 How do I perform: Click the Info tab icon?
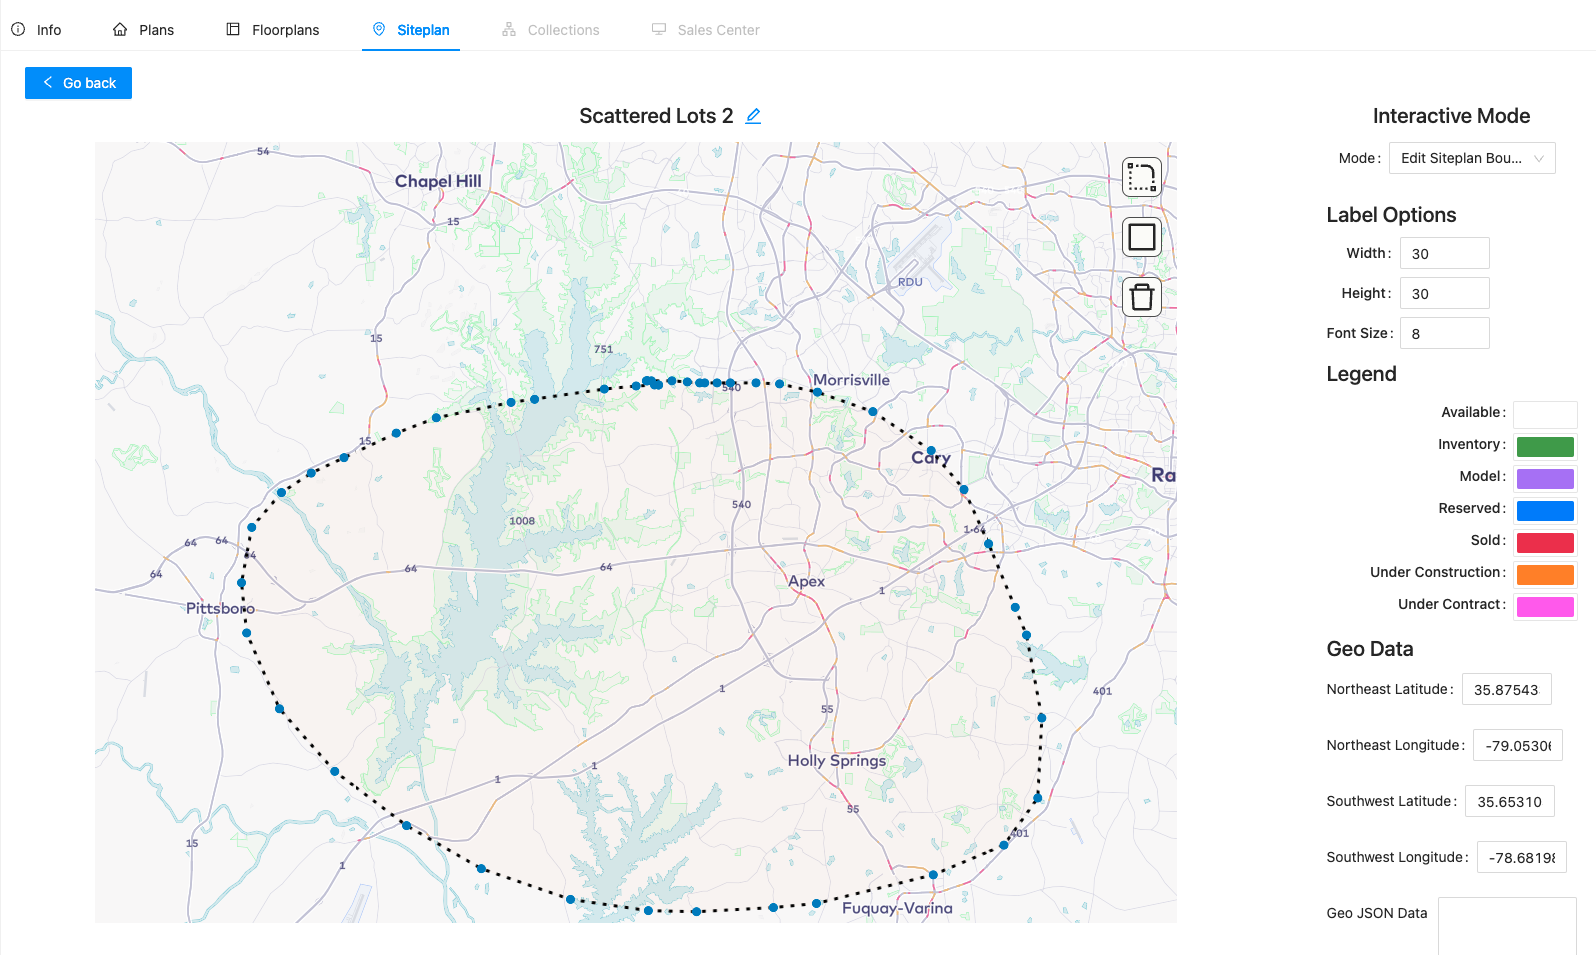coord(18,30)
